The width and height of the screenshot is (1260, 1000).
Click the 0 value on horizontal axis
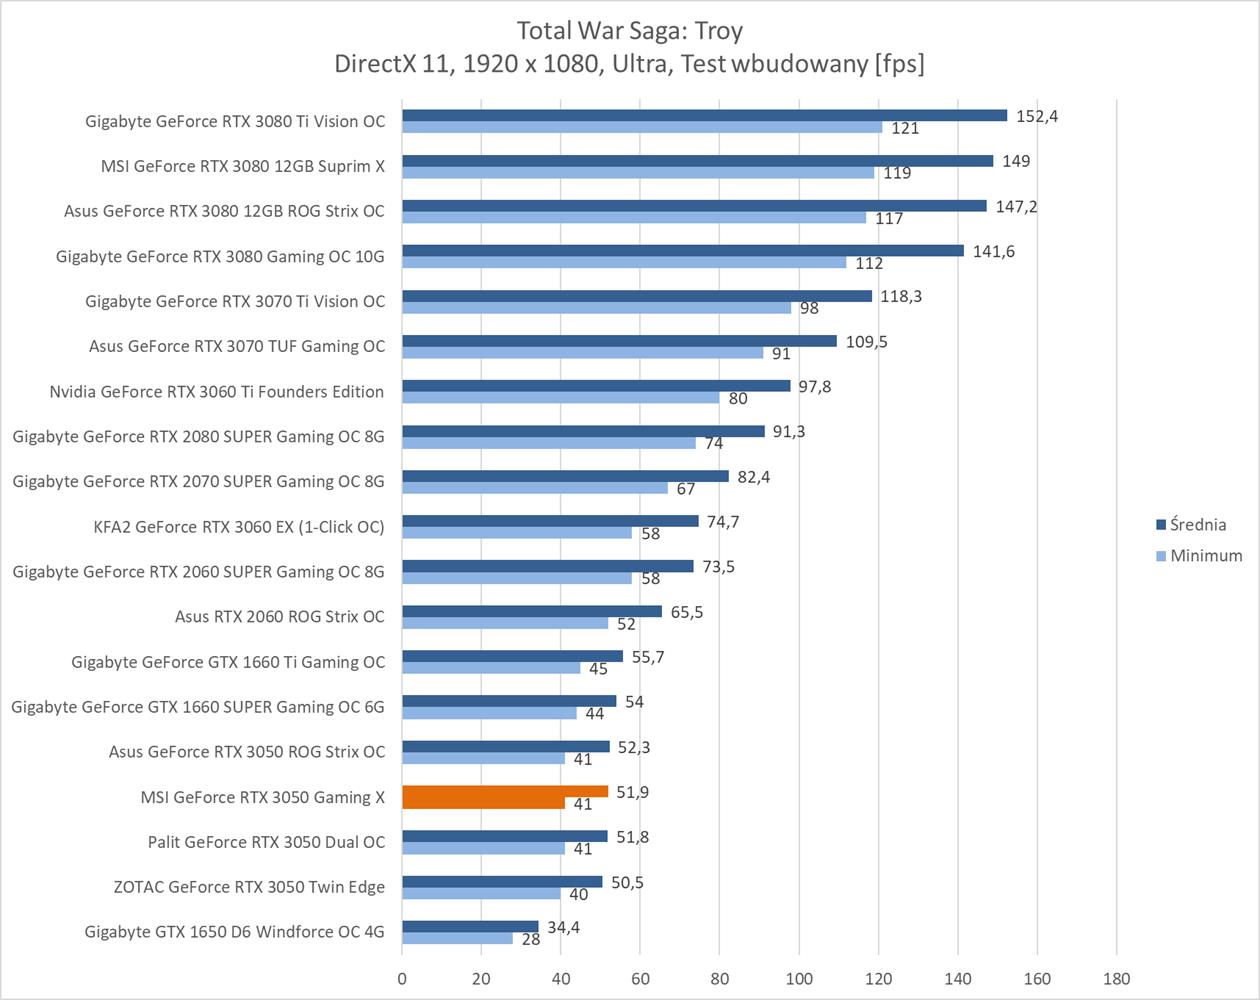click(x=402, y=979)
